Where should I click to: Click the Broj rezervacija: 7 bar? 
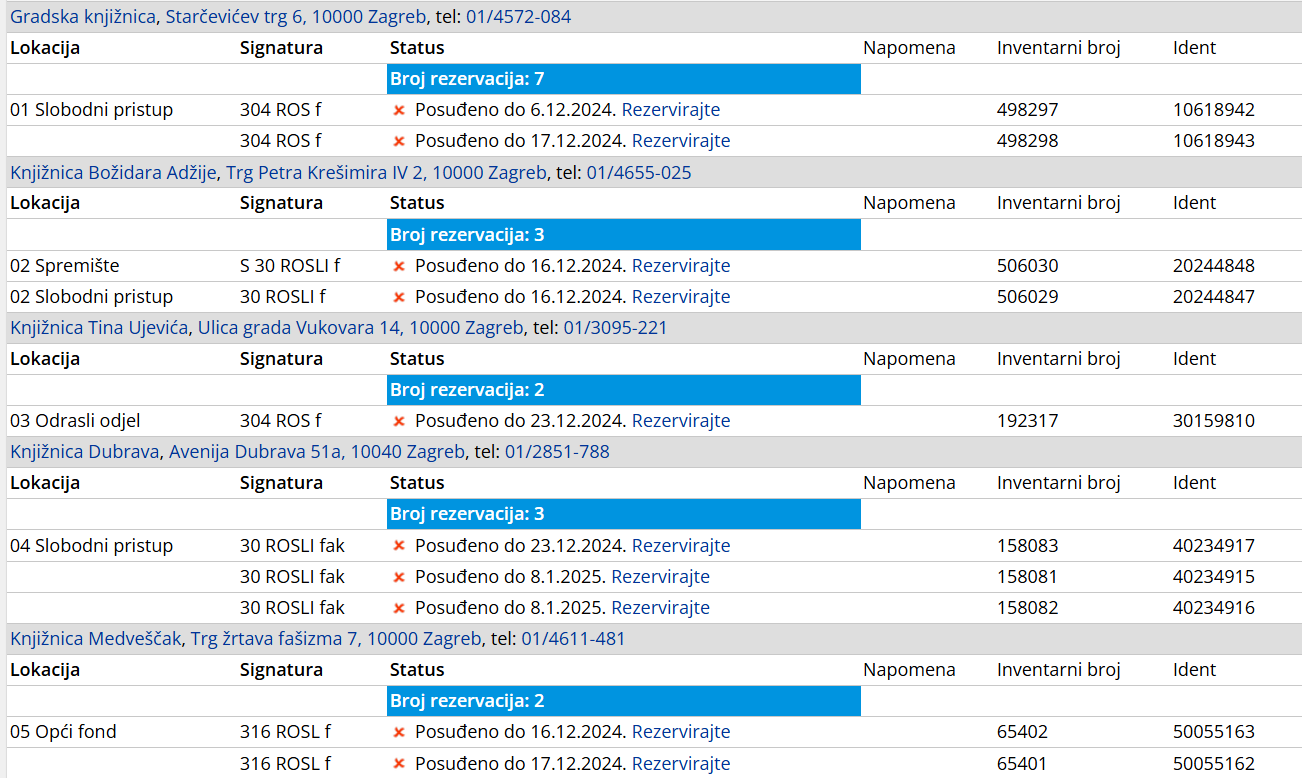(623, 79)
